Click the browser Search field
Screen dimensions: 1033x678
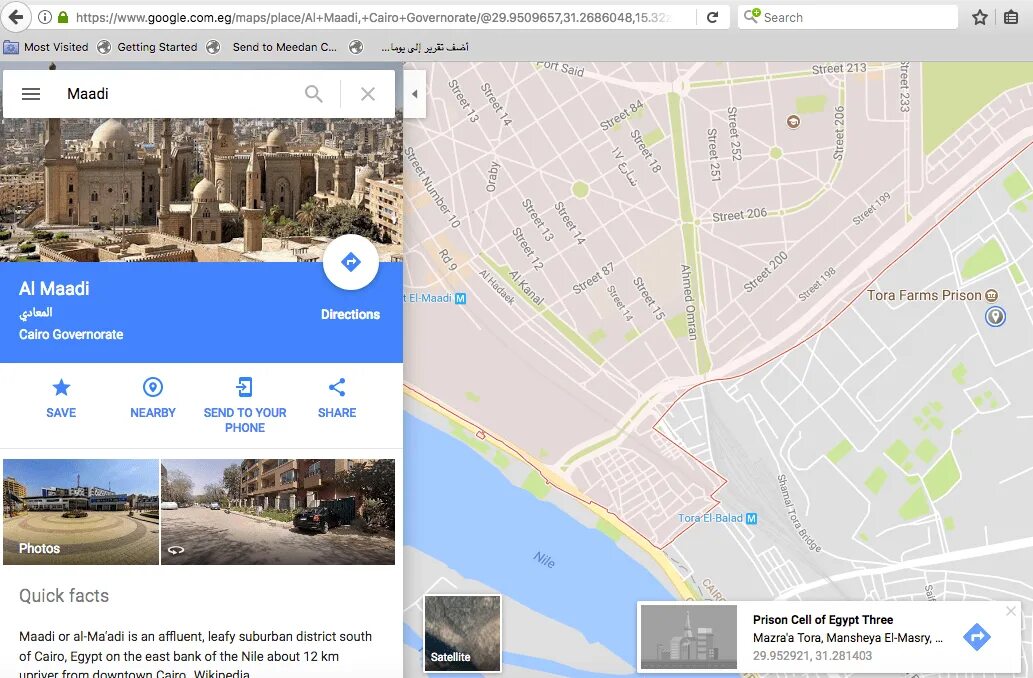848,17
